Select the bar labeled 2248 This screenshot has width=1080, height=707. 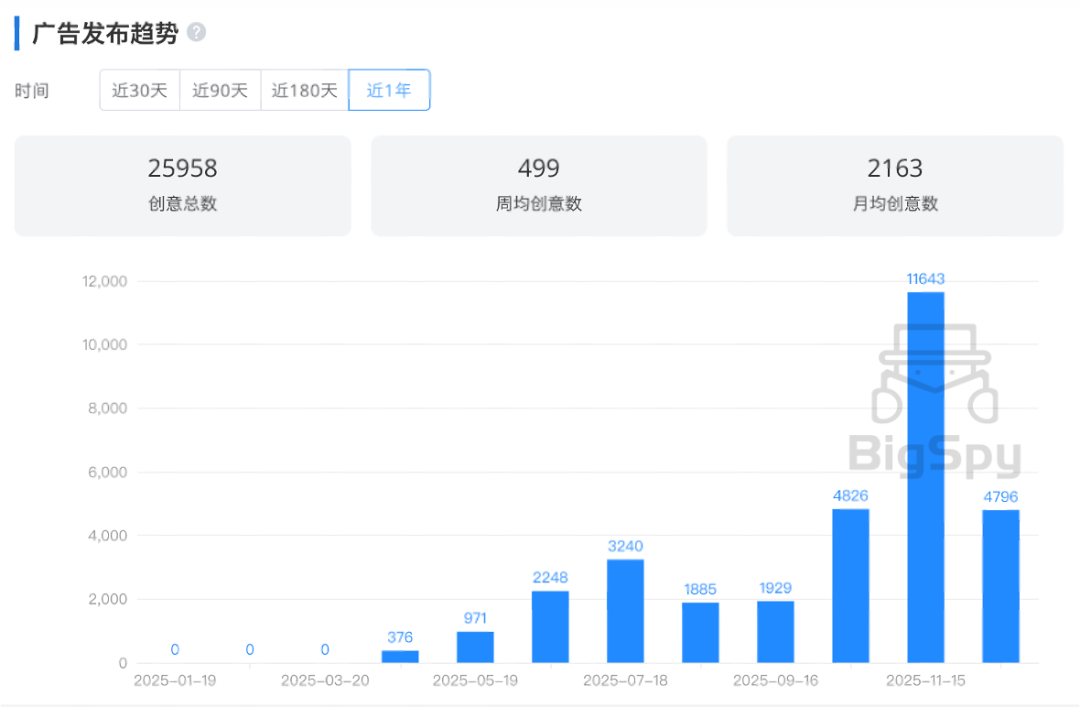(x=550, y=627)
